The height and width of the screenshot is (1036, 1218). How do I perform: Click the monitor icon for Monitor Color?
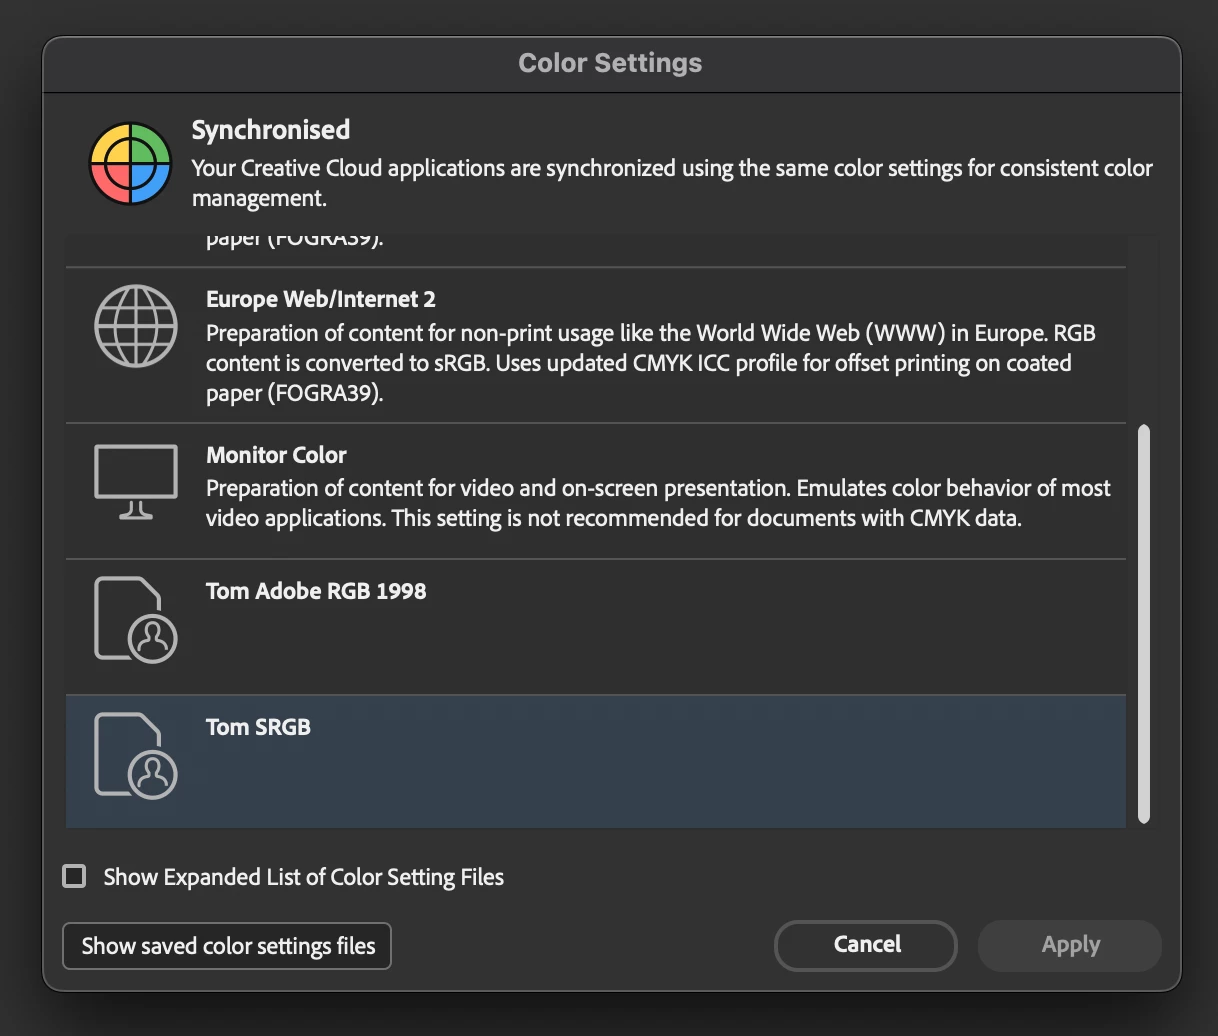point(136,482)
